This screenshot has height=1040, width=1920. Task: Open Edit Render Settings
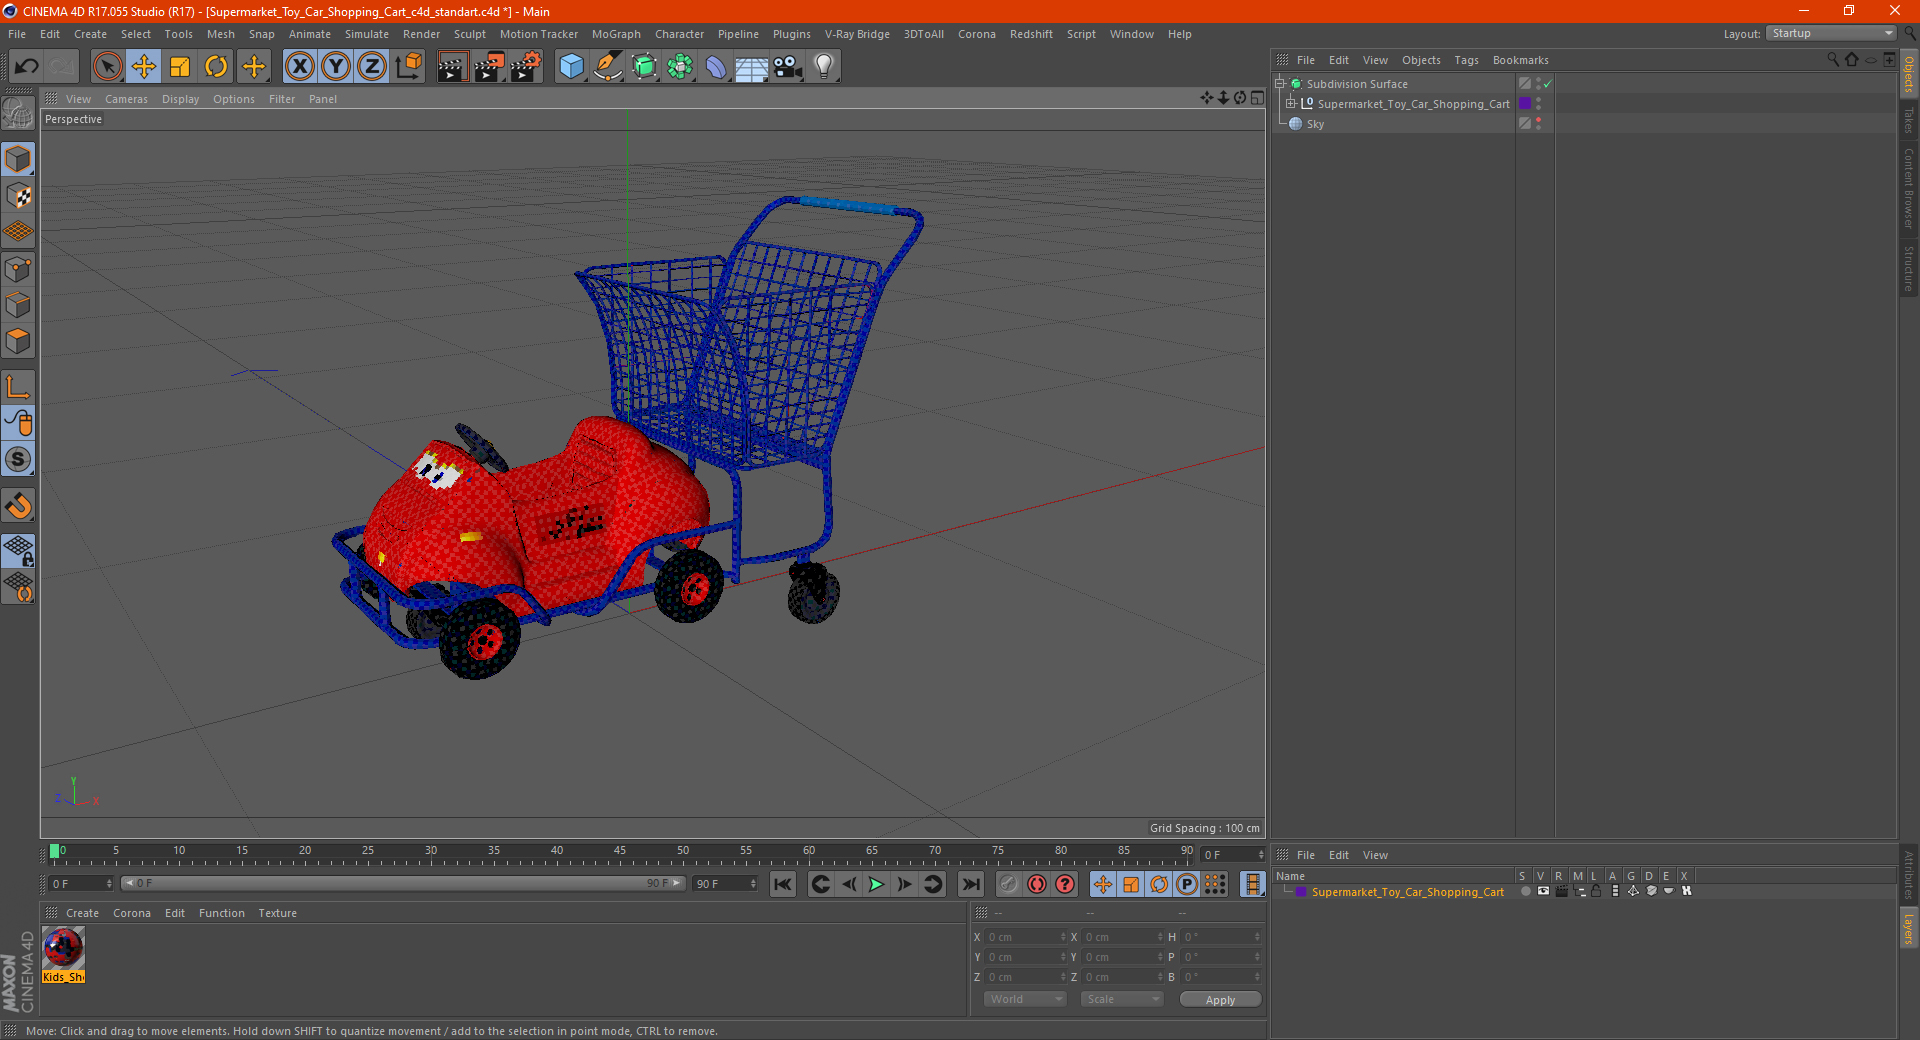[526, 67]
